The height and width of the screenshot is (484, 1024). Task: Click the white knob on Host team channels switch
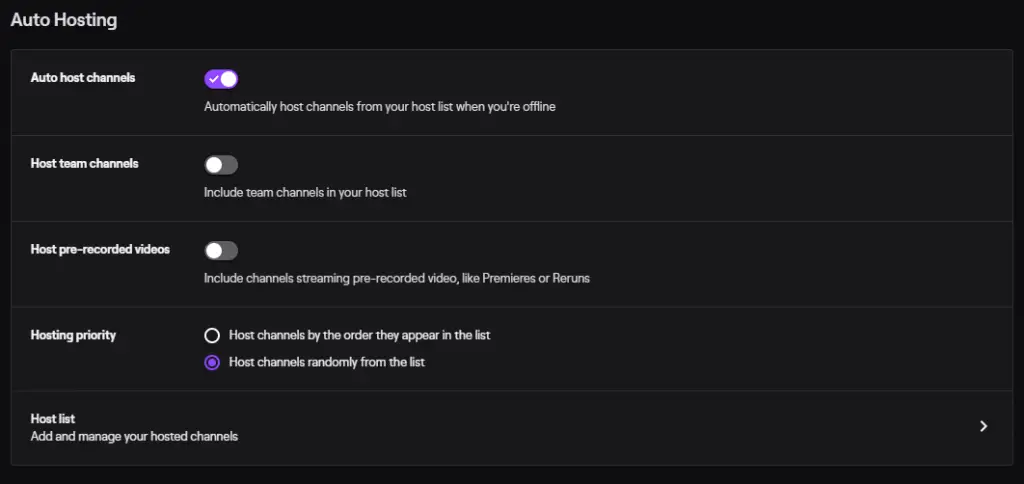point(214,165)
